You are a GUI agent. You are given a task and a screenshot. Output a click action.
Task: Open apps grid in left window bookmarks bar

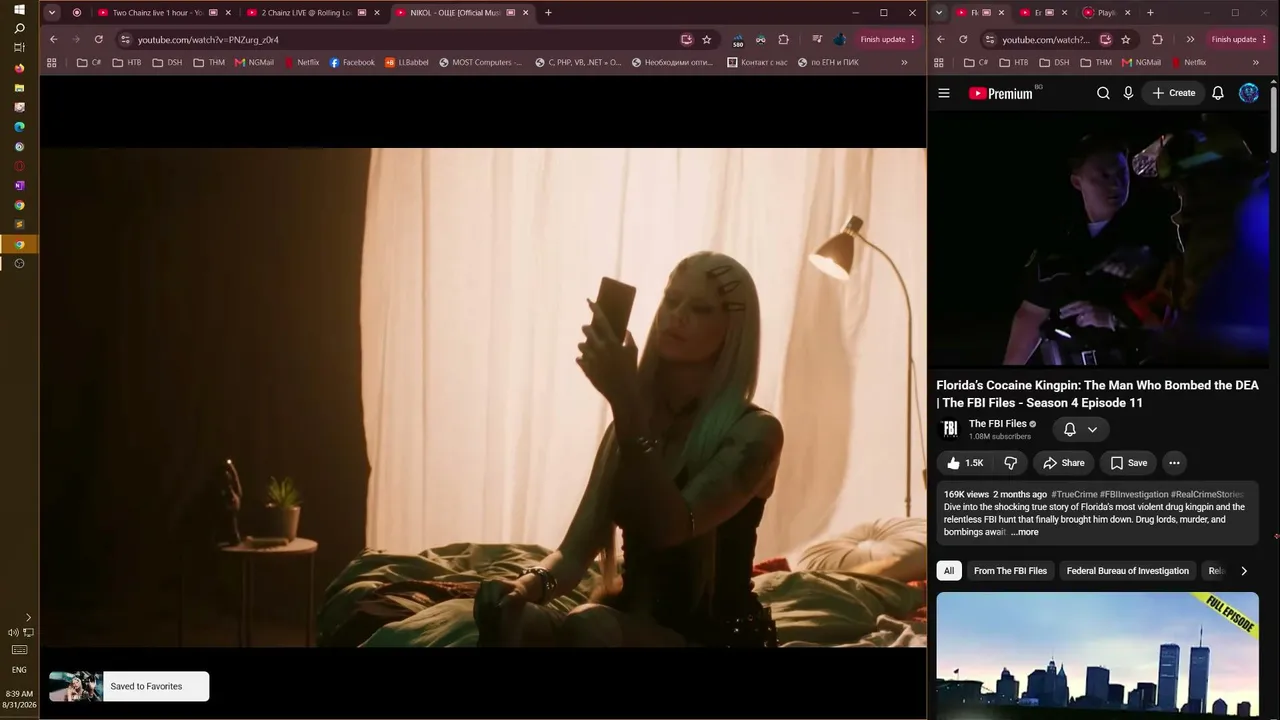coord(52,62)
